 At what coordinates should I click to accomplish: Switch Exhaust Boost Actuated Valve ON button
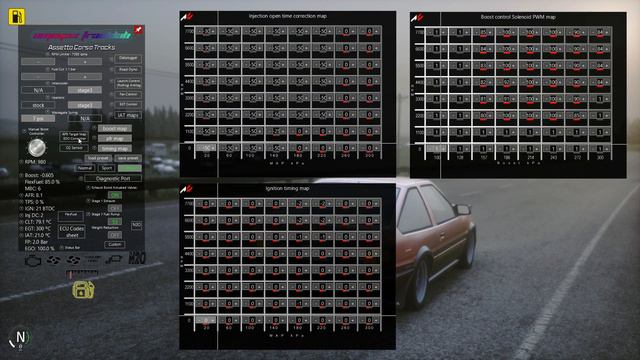(x=115, y=195)
